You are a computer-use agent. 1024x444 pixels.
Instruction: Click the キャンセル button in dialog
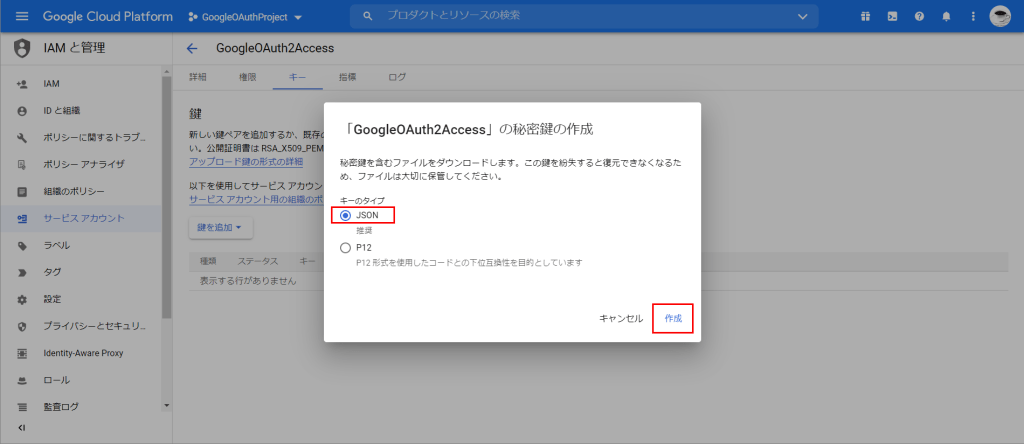pos(621,319)
